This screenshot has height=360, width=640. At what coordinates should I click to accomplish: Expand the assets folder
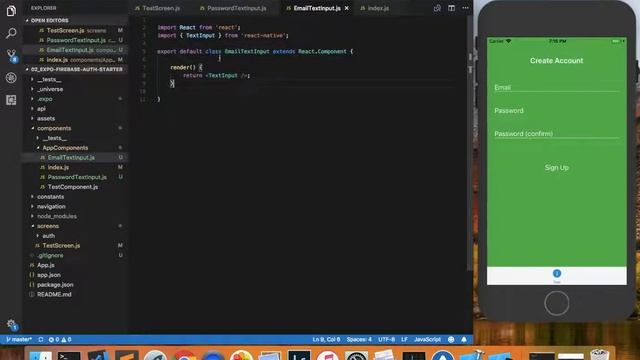[x=46, y=118]
